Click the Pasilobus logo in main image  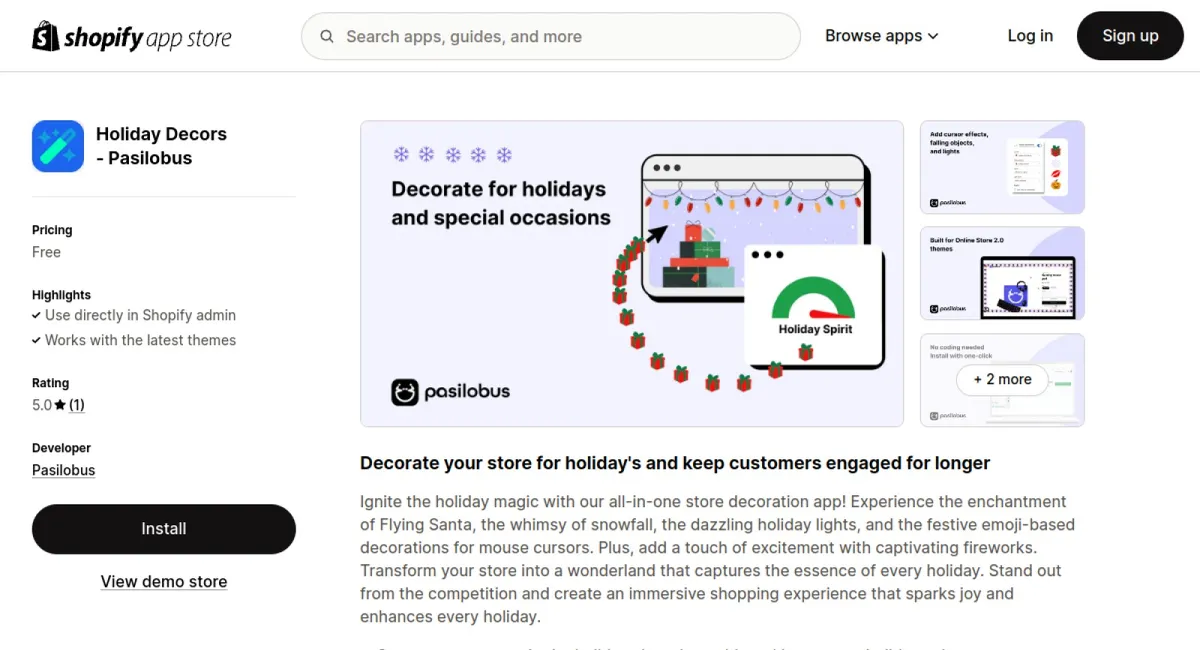(450, 391)
